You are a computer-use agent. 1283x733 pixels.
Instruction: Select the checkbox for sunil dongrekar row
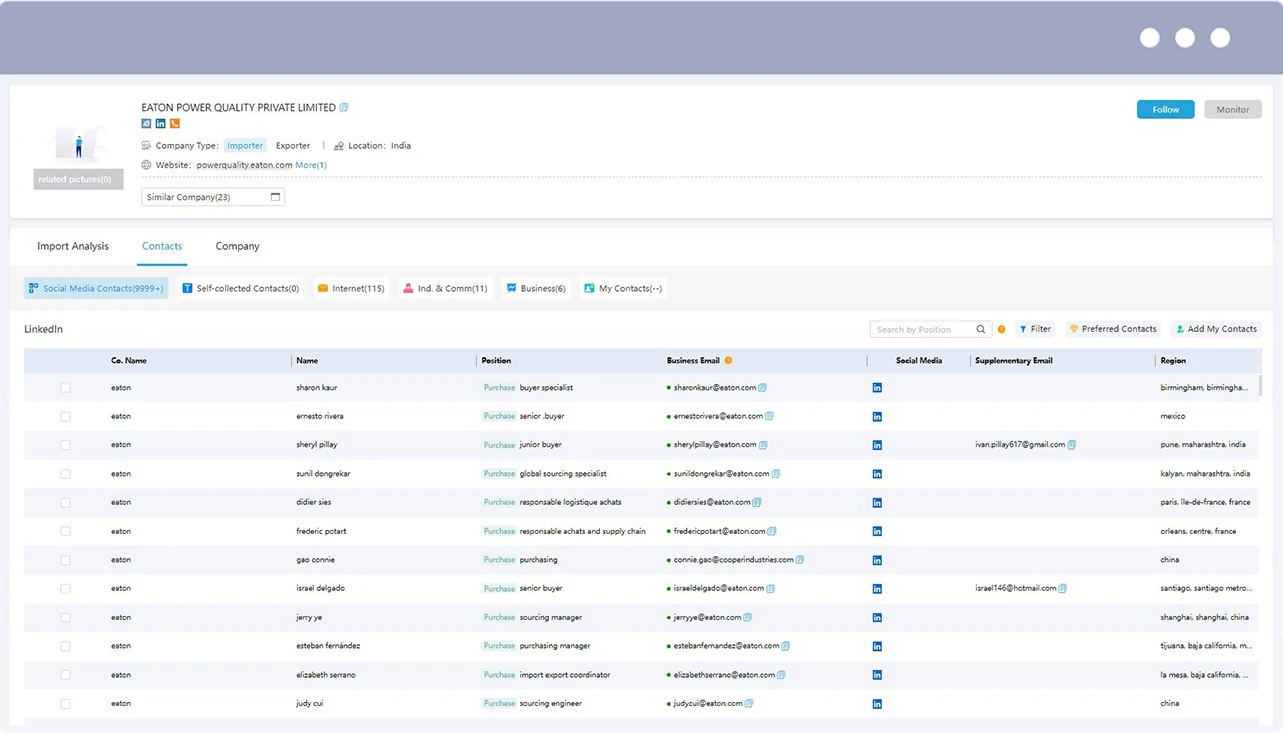[65, 474]
